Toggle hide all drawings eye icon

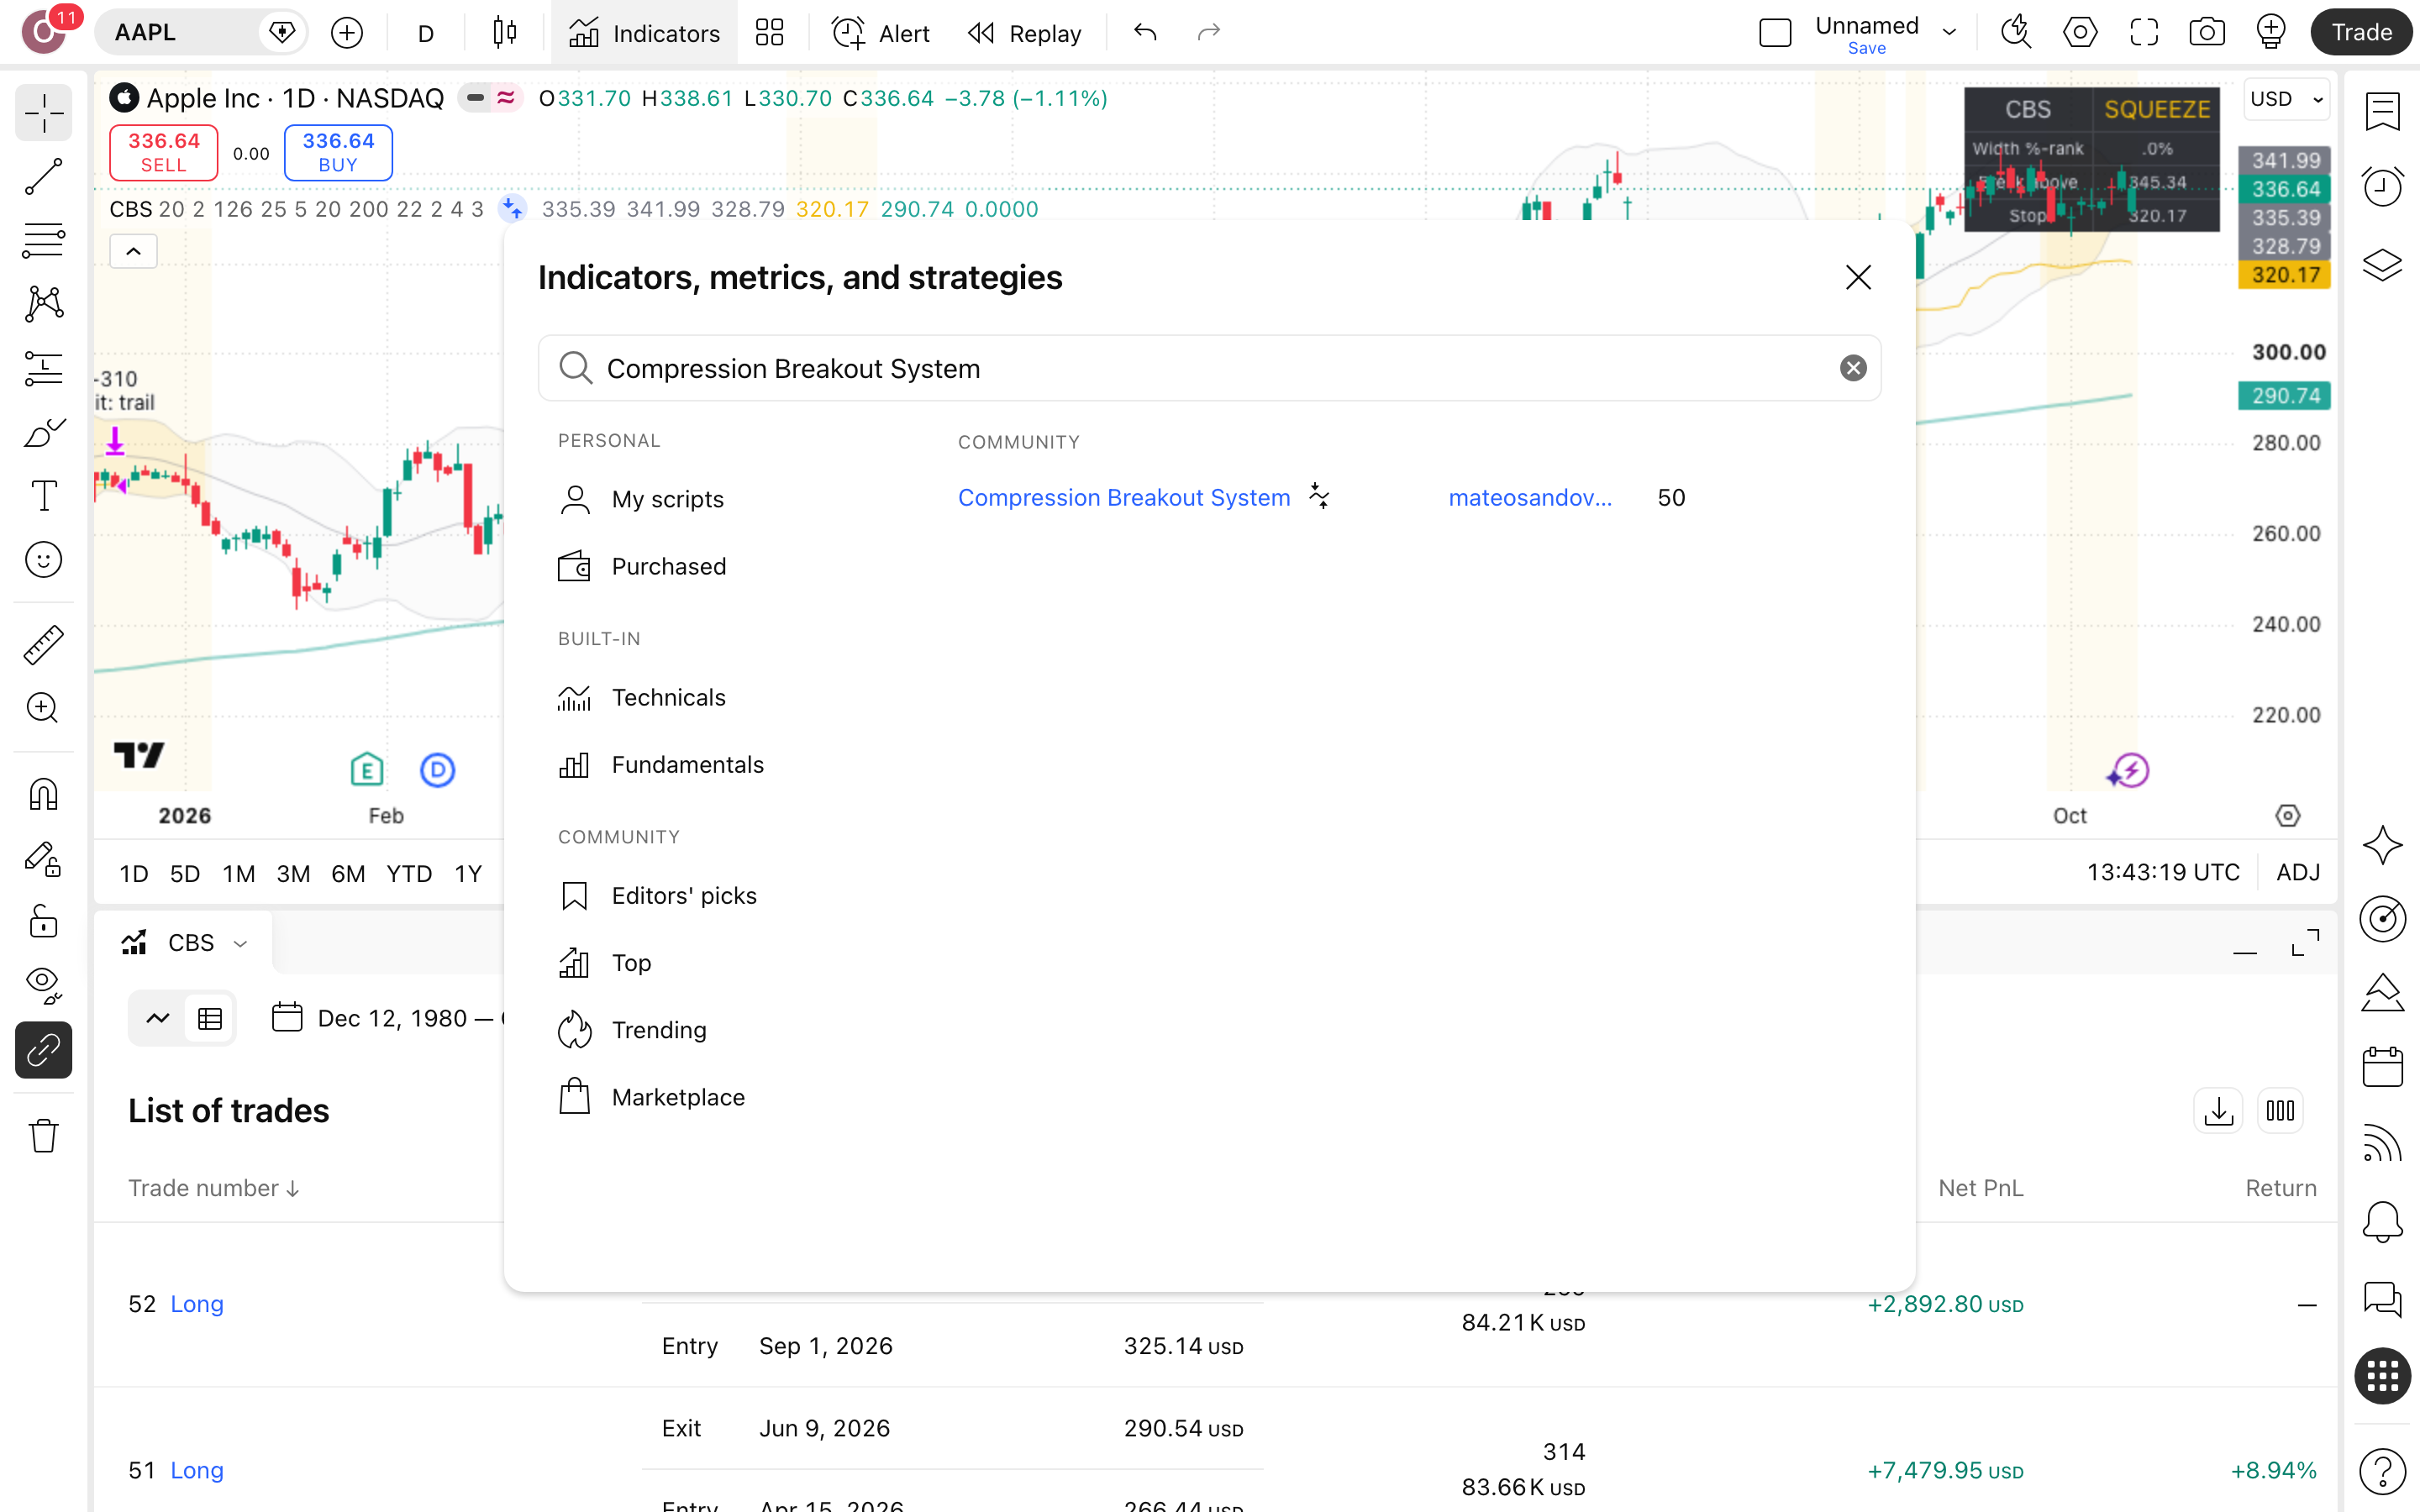pyautogui.click(x=43, y=985)
